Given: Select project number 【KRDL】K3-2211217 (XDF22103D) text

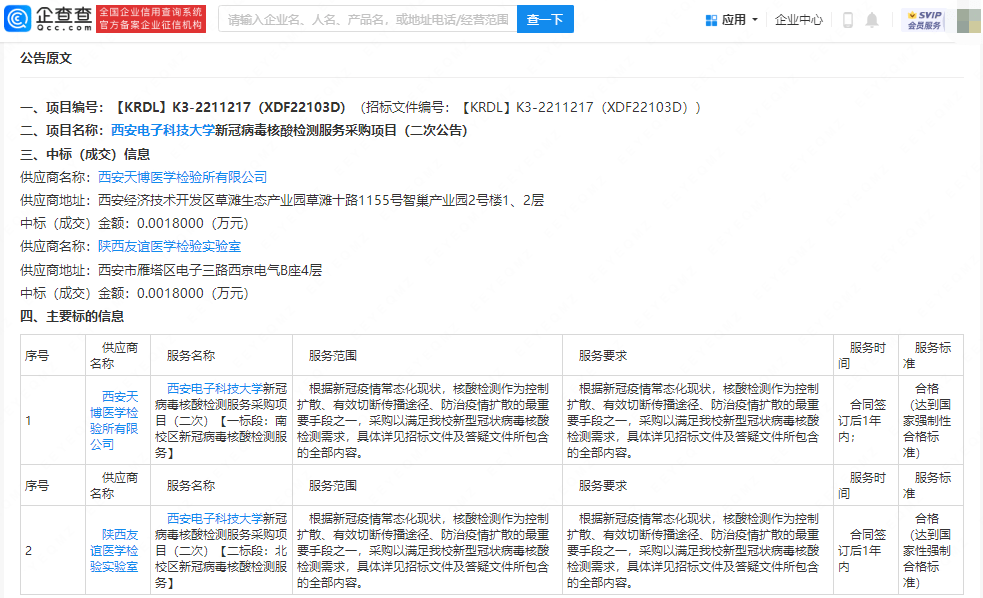Looking at the screenshot, I should [229, 107].
